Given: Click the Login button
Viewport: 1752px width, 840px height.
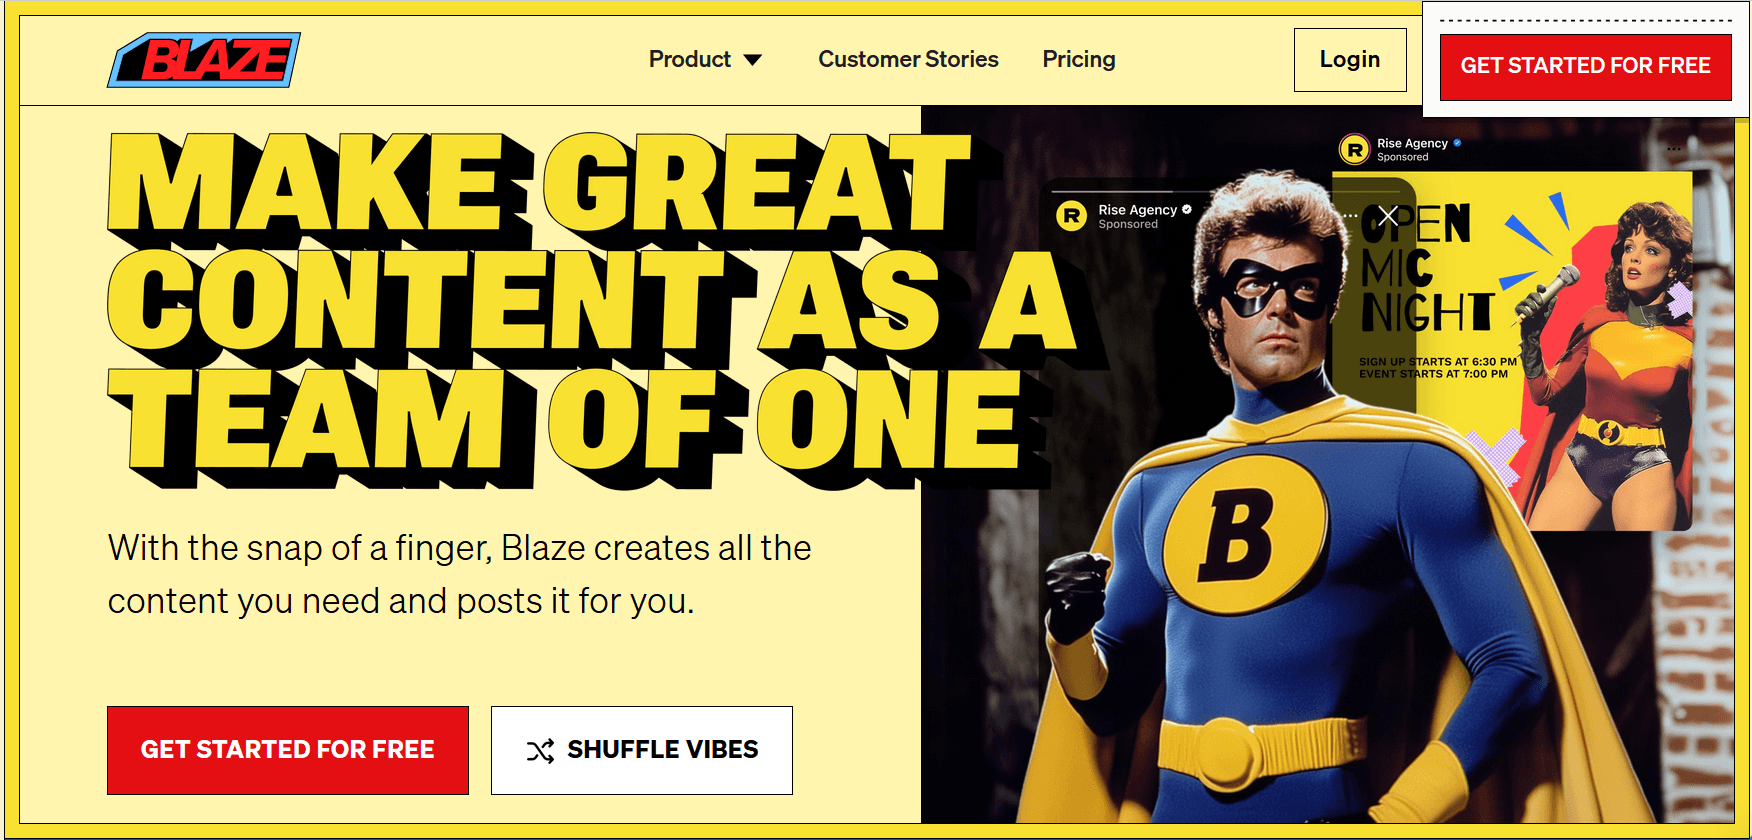Looking at the screenshot, I should tap(1349, 59).
